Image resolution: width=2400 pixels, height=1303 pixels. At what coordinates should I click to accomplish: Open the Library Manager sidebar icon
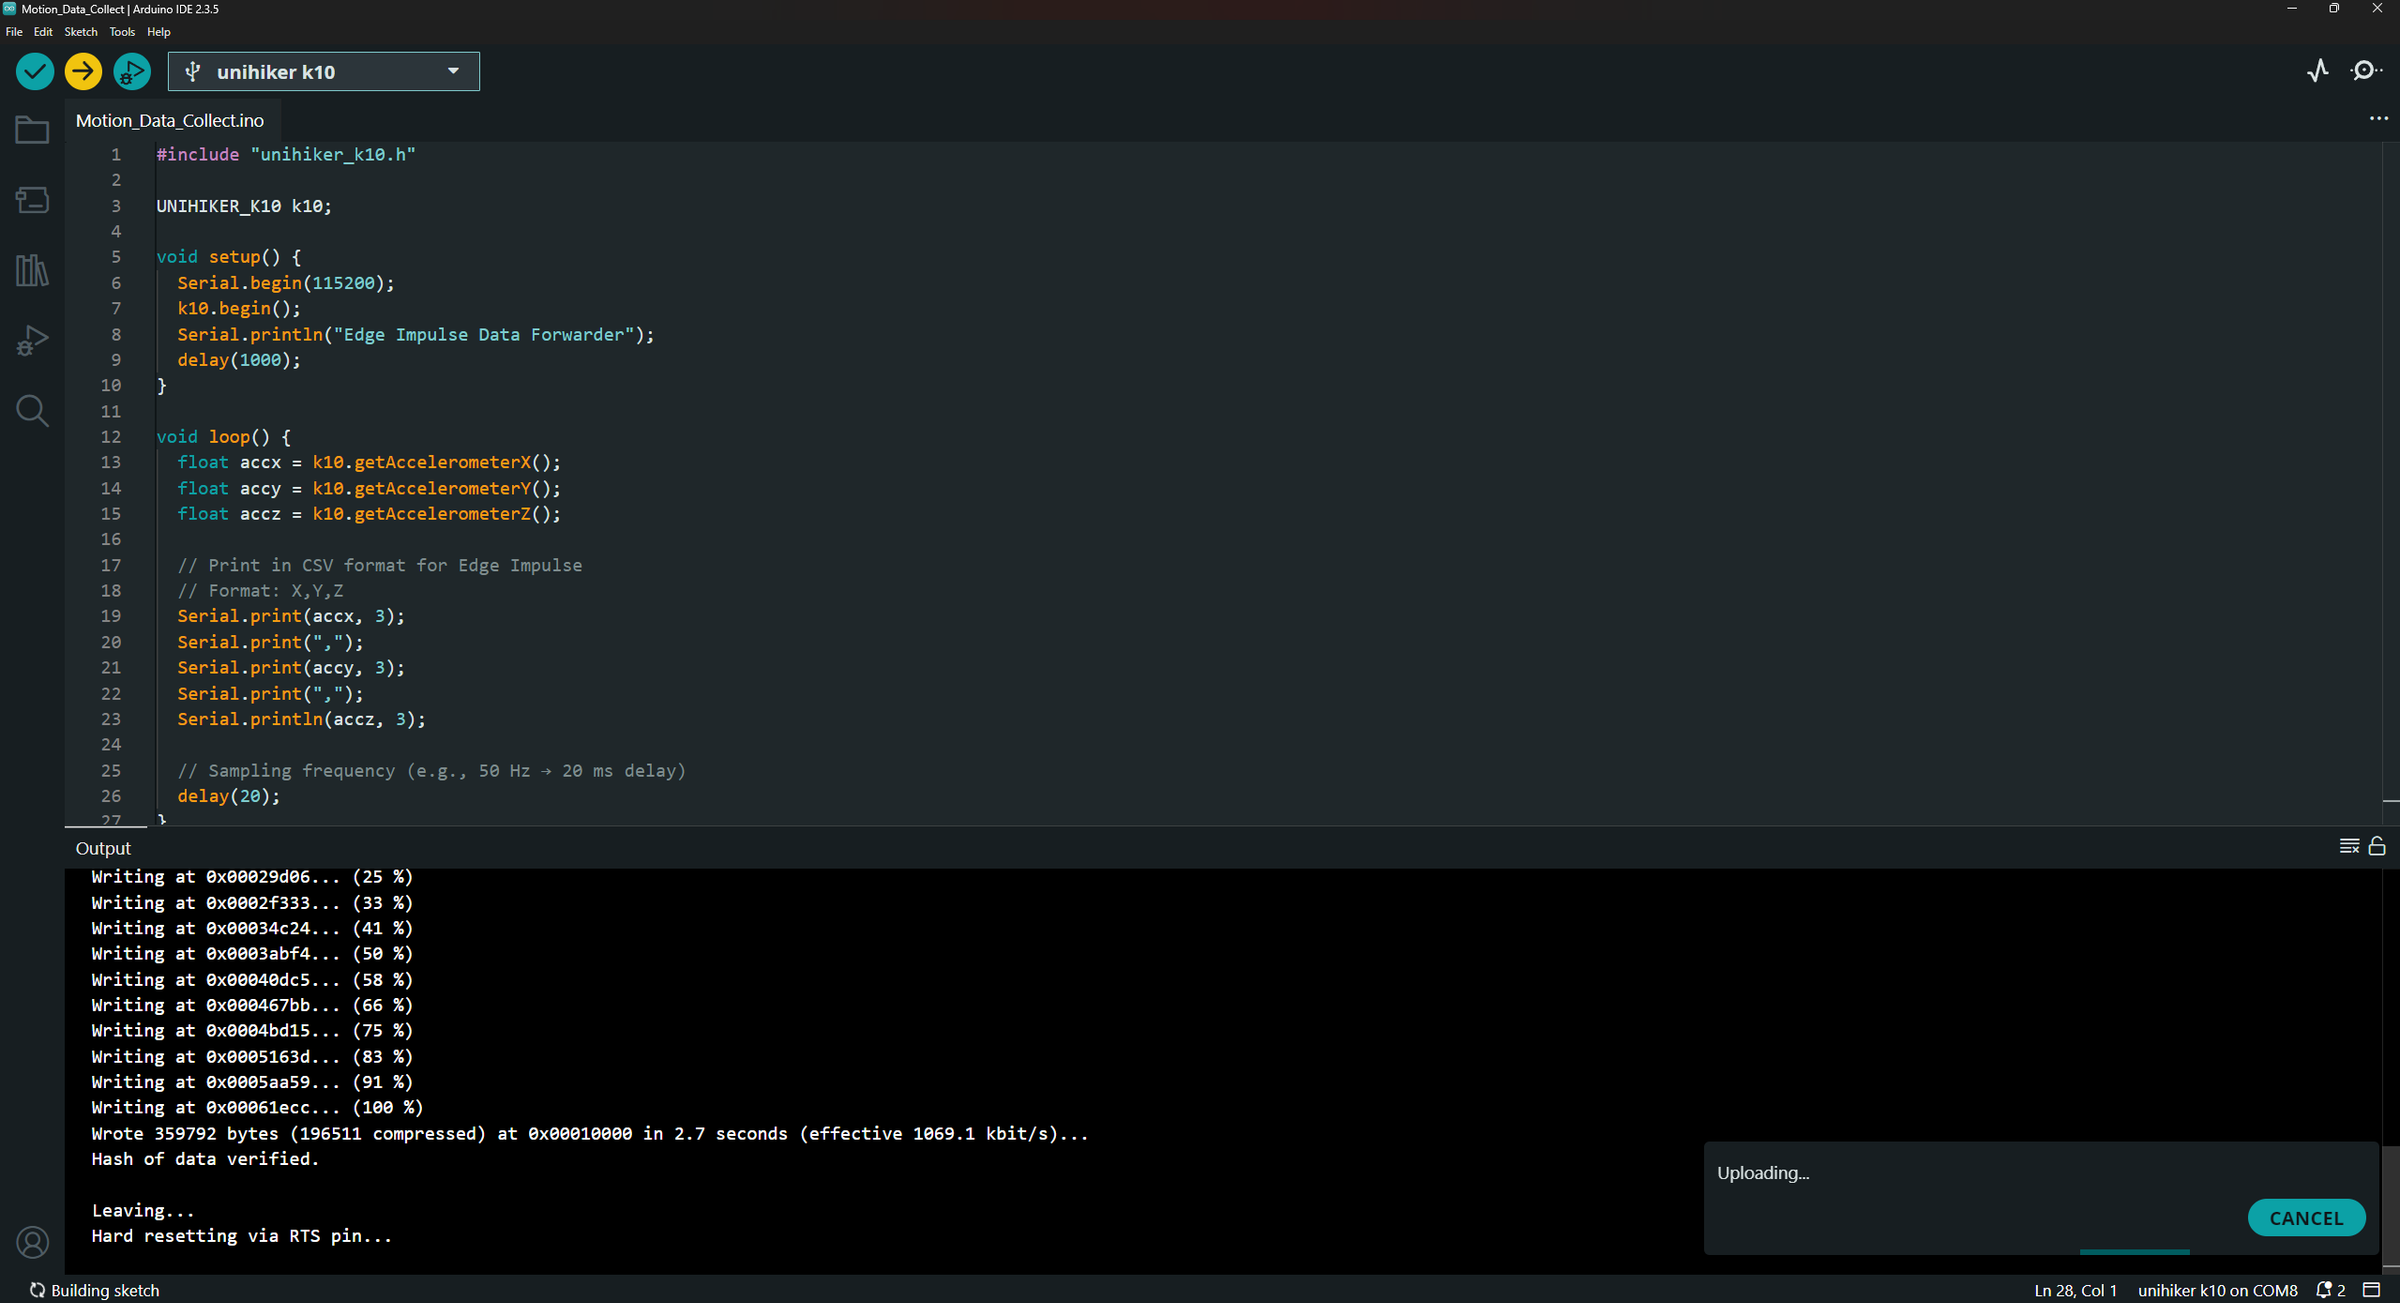click(x=32, y=270)
